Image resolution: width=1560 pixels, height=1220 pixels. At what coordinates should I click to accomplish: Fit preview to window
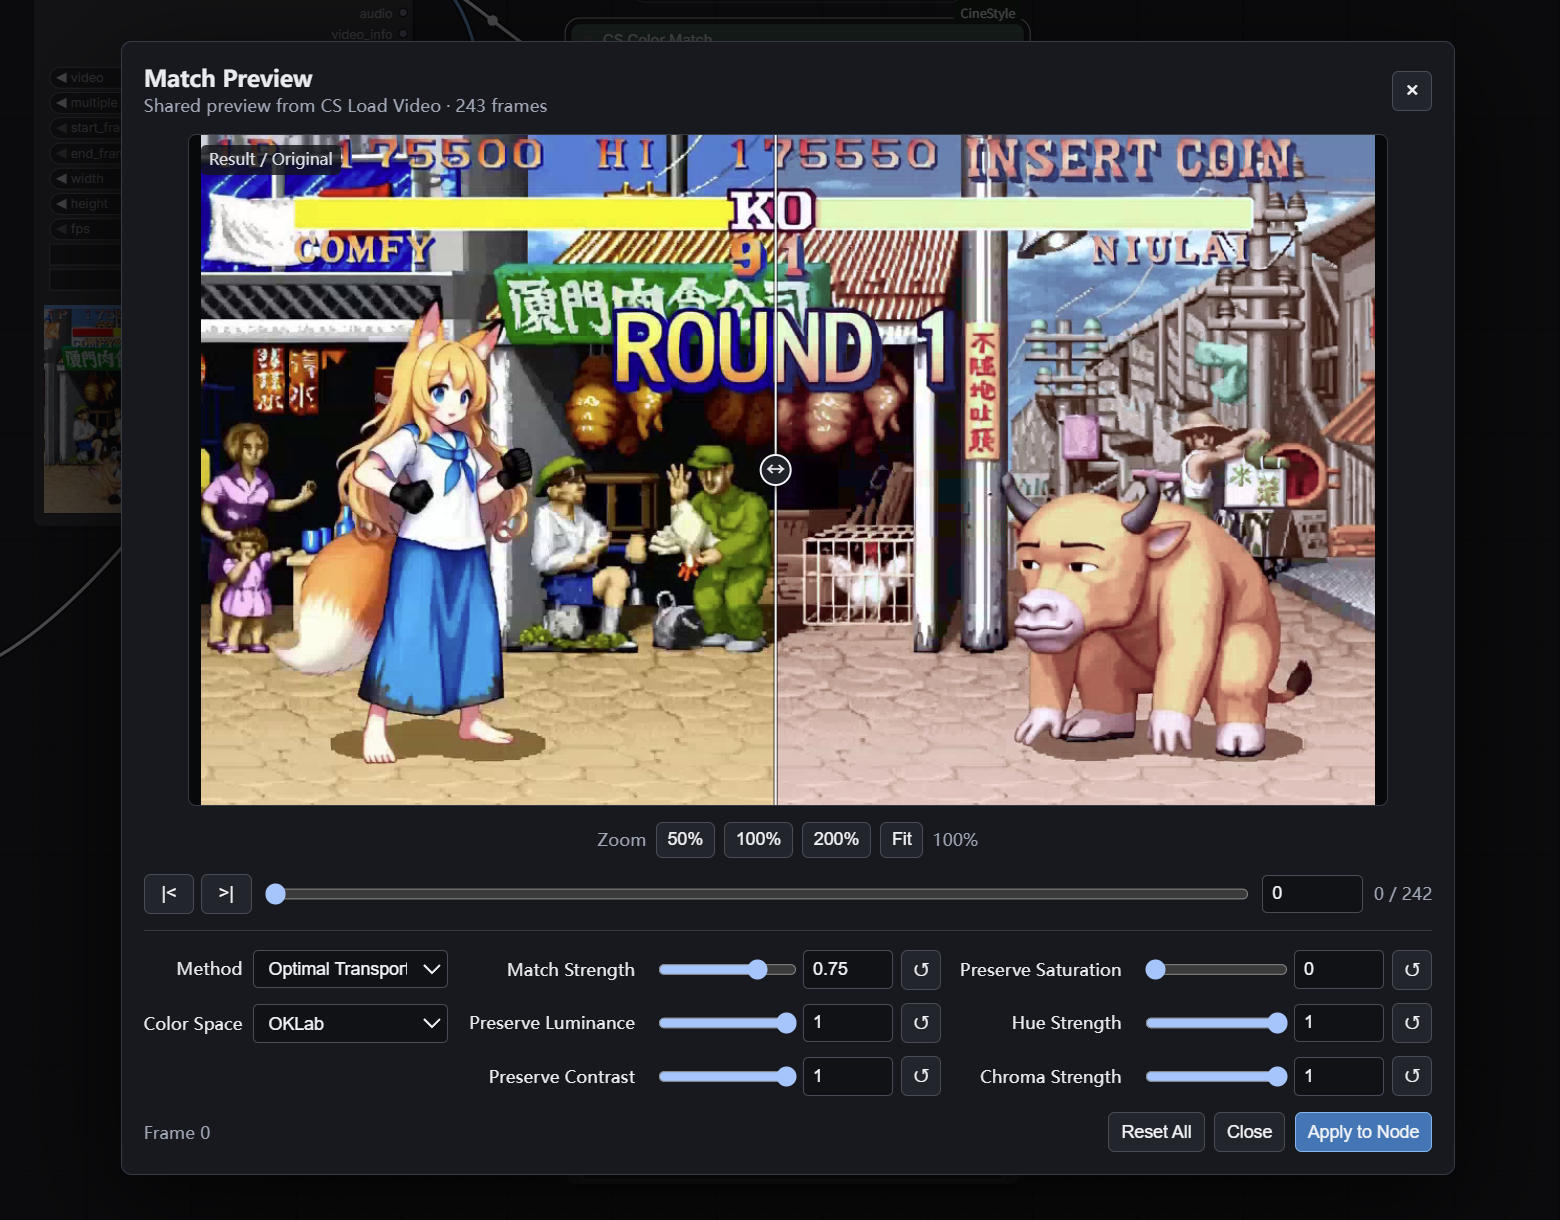901,840
